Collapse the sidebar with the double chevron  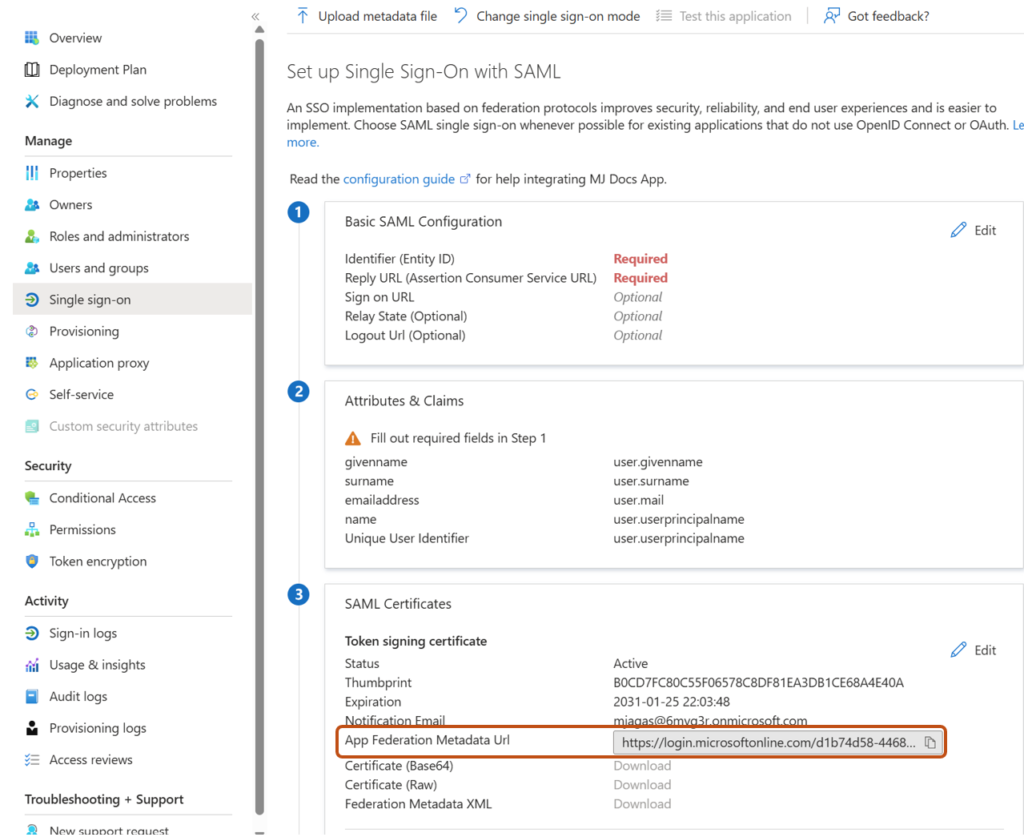[256, 16]
